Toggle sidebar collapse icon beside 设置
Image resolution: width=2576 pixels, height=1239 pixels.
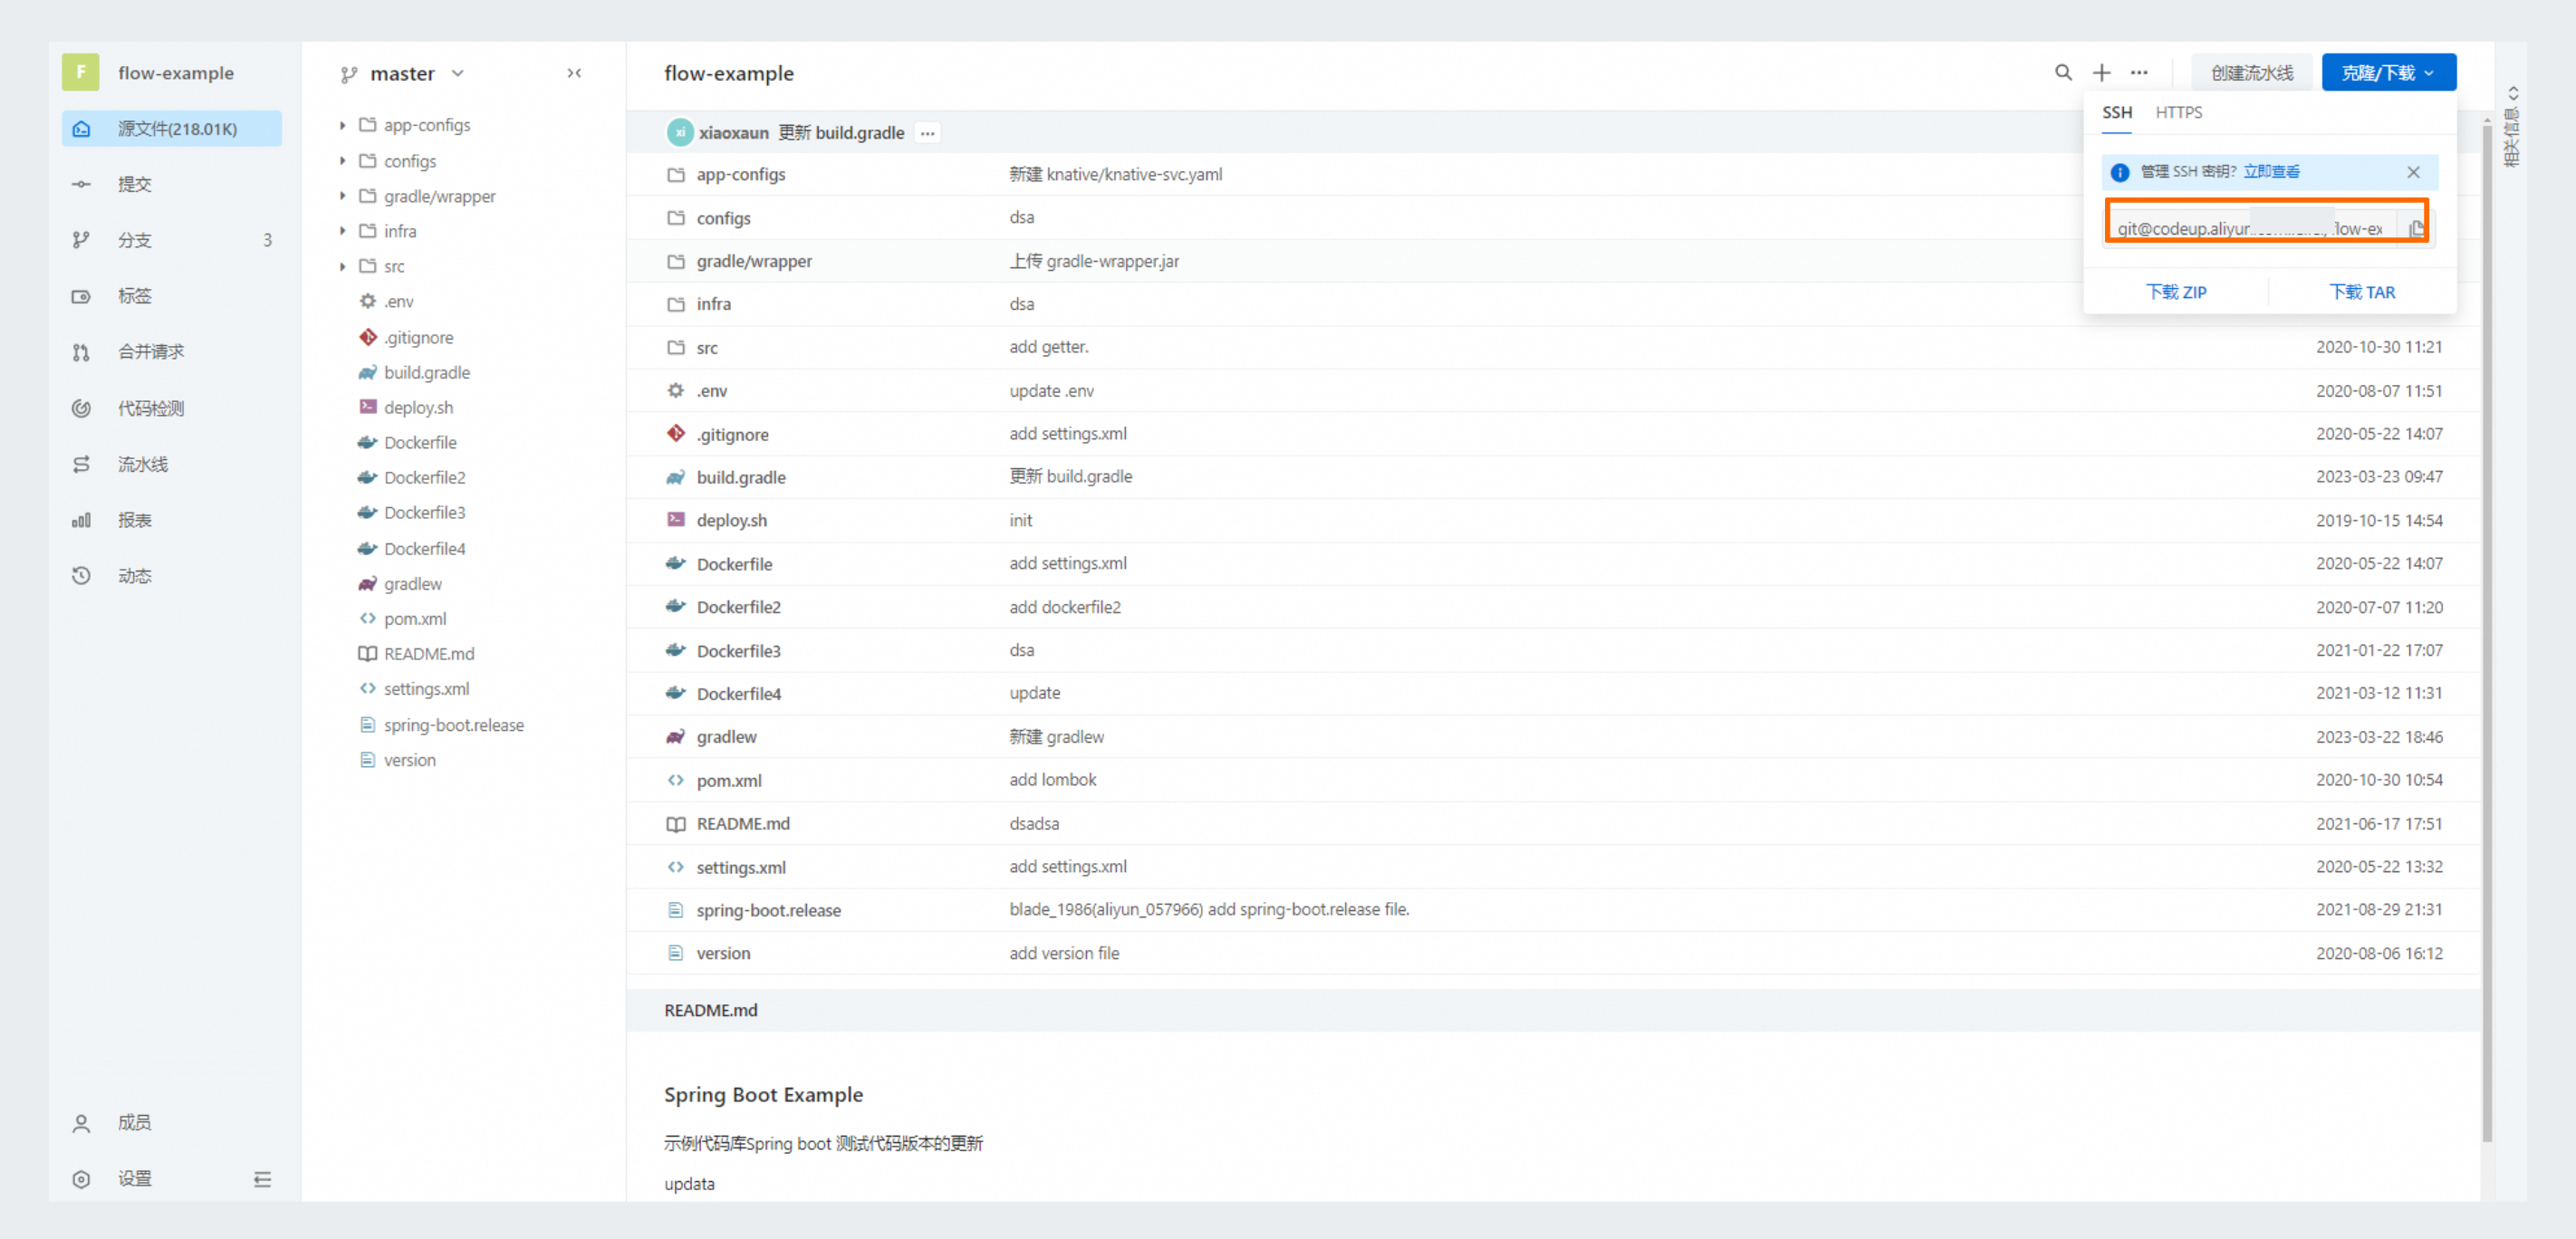pos(262,1179)
